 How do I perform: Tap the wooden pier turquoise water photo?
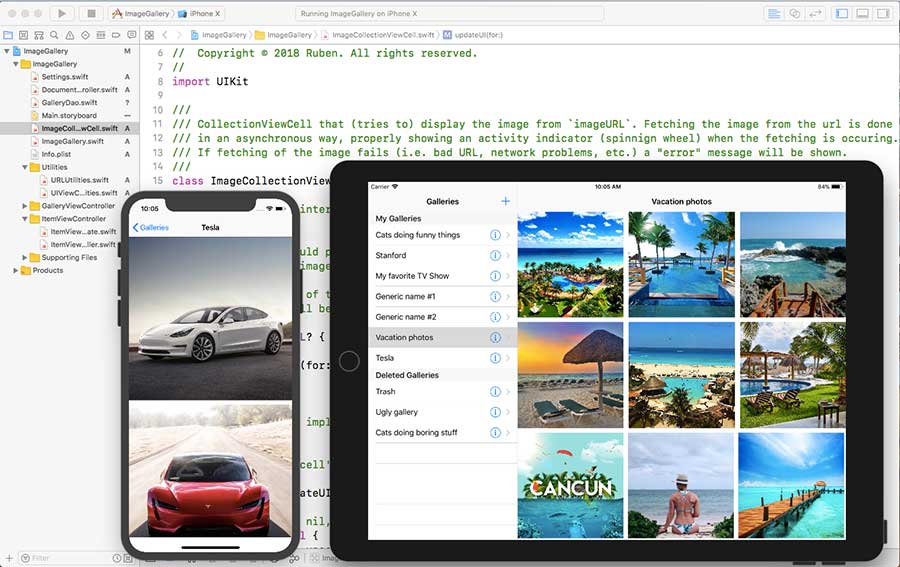click(792, 486)
